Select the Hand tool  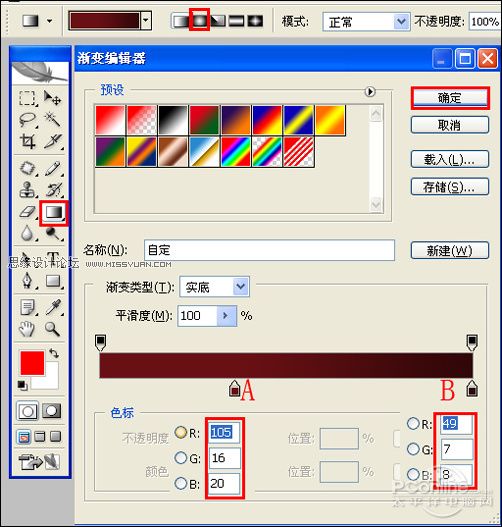pyautogui.click(x=27, y=329)
